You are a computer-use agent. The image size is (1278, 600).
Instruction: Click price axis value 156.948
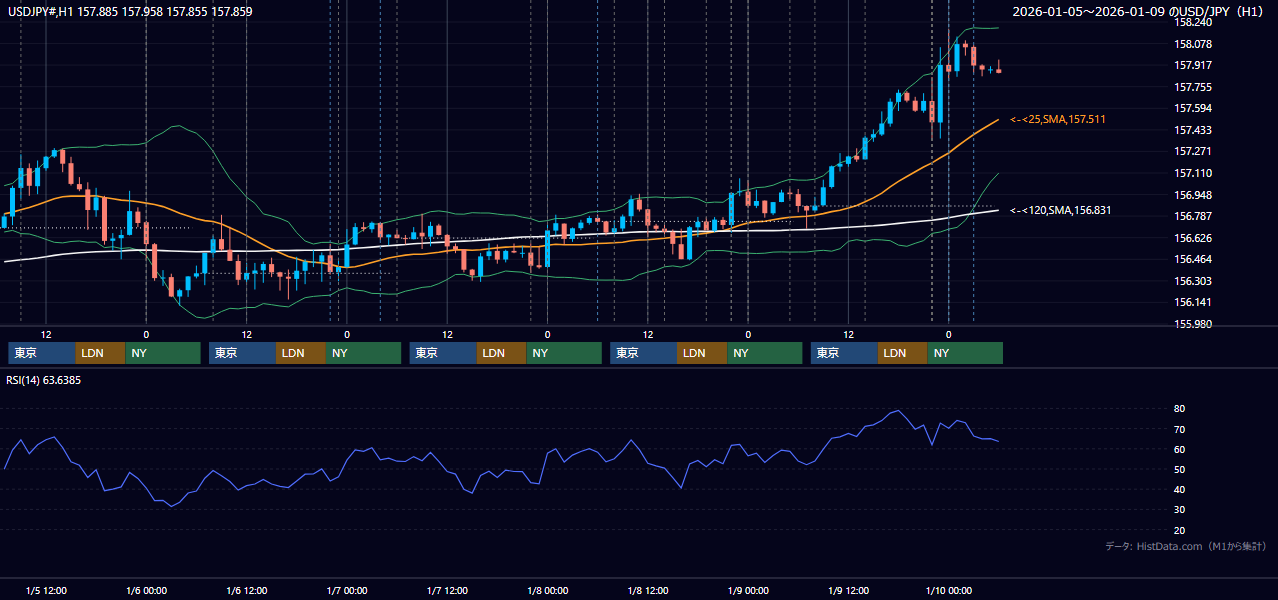(1192, 195)
